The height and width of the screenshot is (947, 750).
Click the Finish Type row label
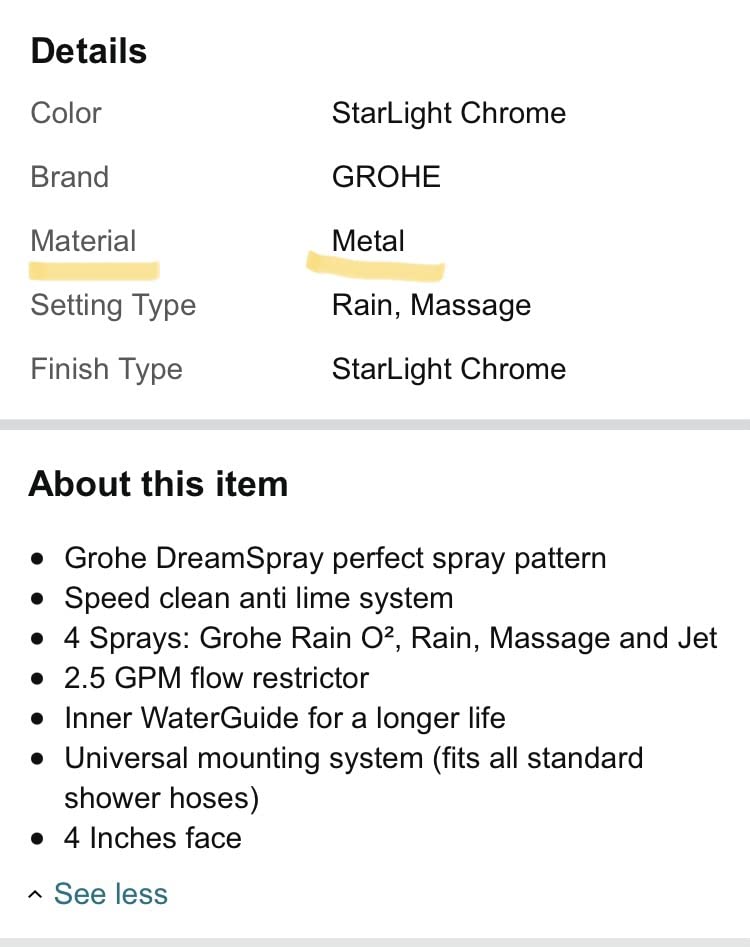pos(106,369)
